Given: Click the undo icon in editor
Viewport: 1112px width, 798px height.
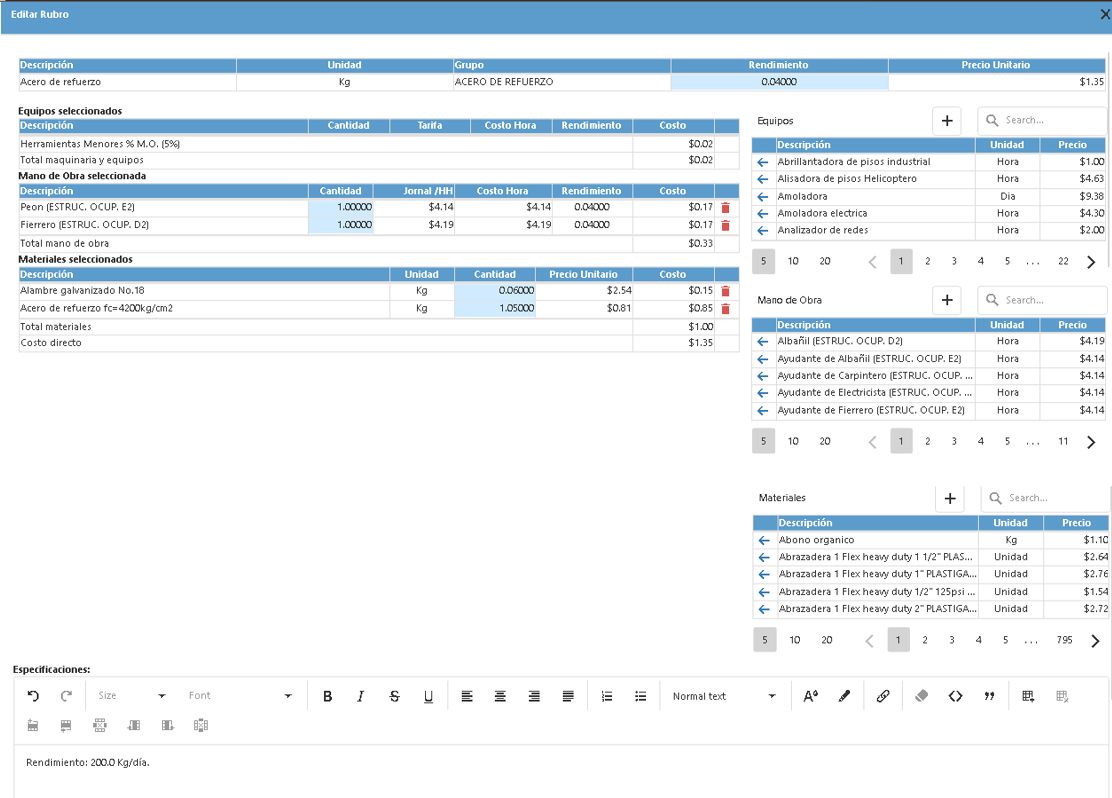Looking at the screenshot, I should click(33, 696).
